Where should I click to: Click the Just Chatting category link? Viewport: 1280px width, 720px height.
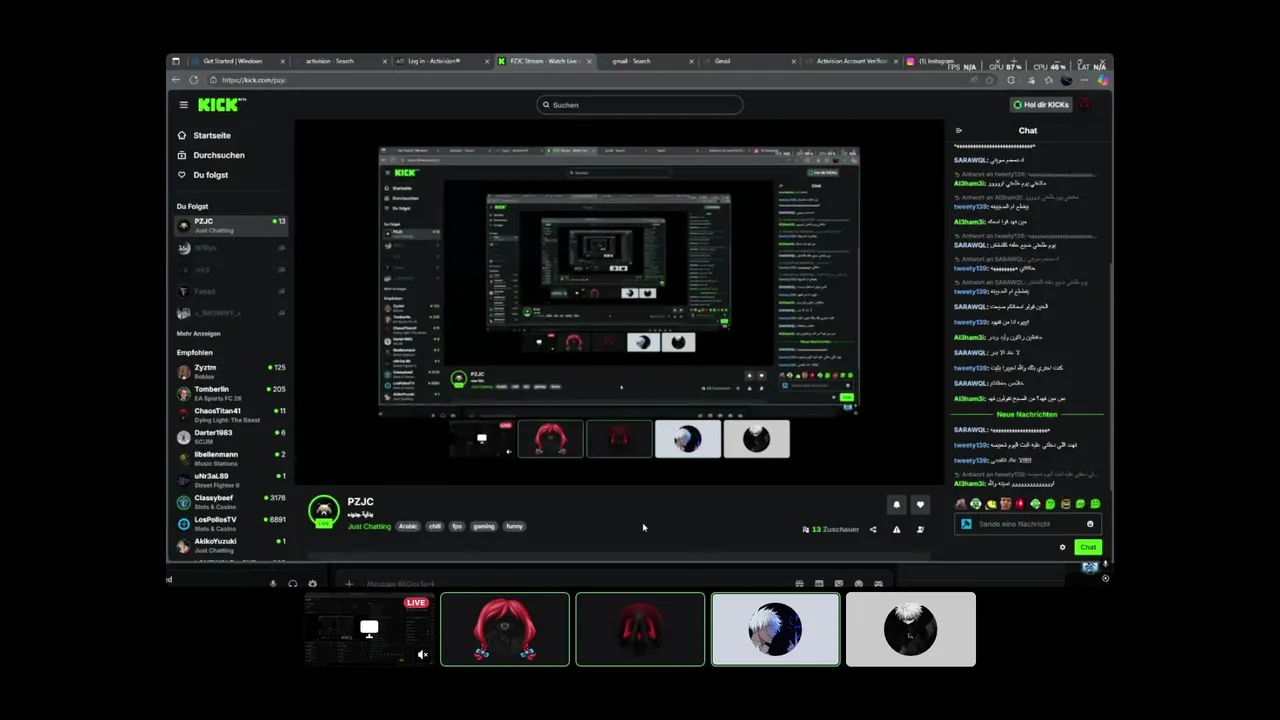[x=369, y=526]
